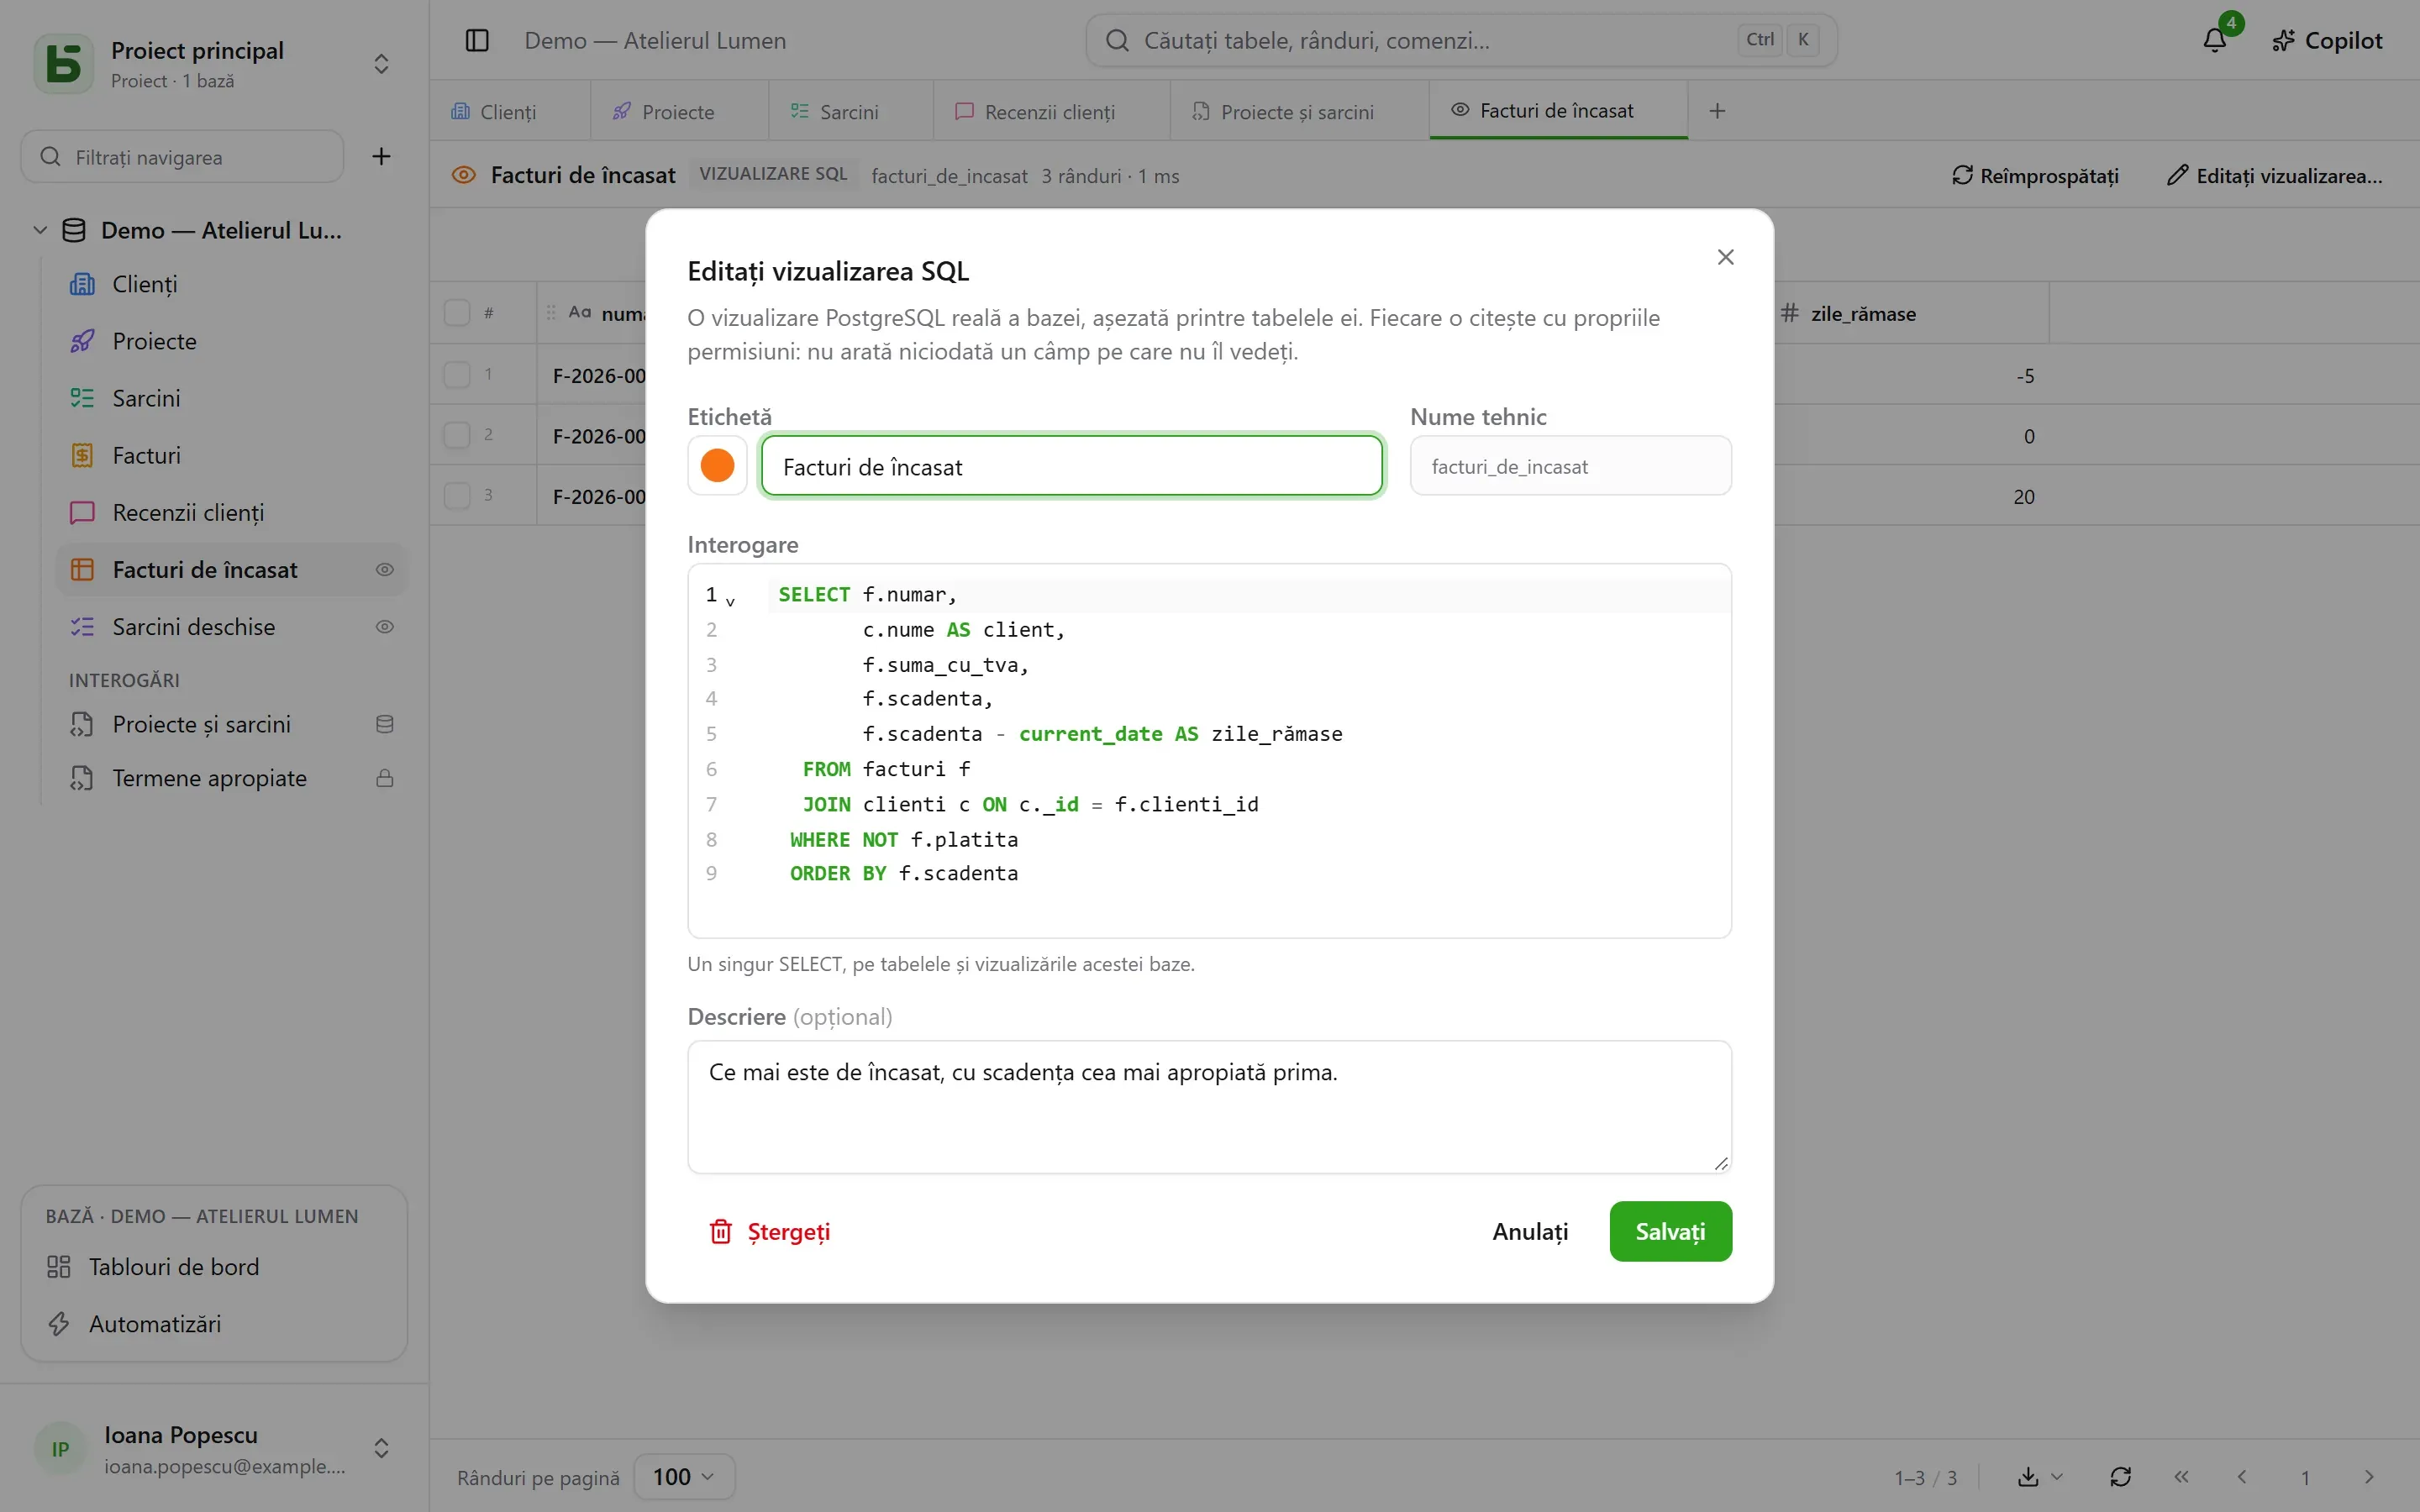
Task: Switch to the Recenzii clienți tab
Action: point(1035,111)
